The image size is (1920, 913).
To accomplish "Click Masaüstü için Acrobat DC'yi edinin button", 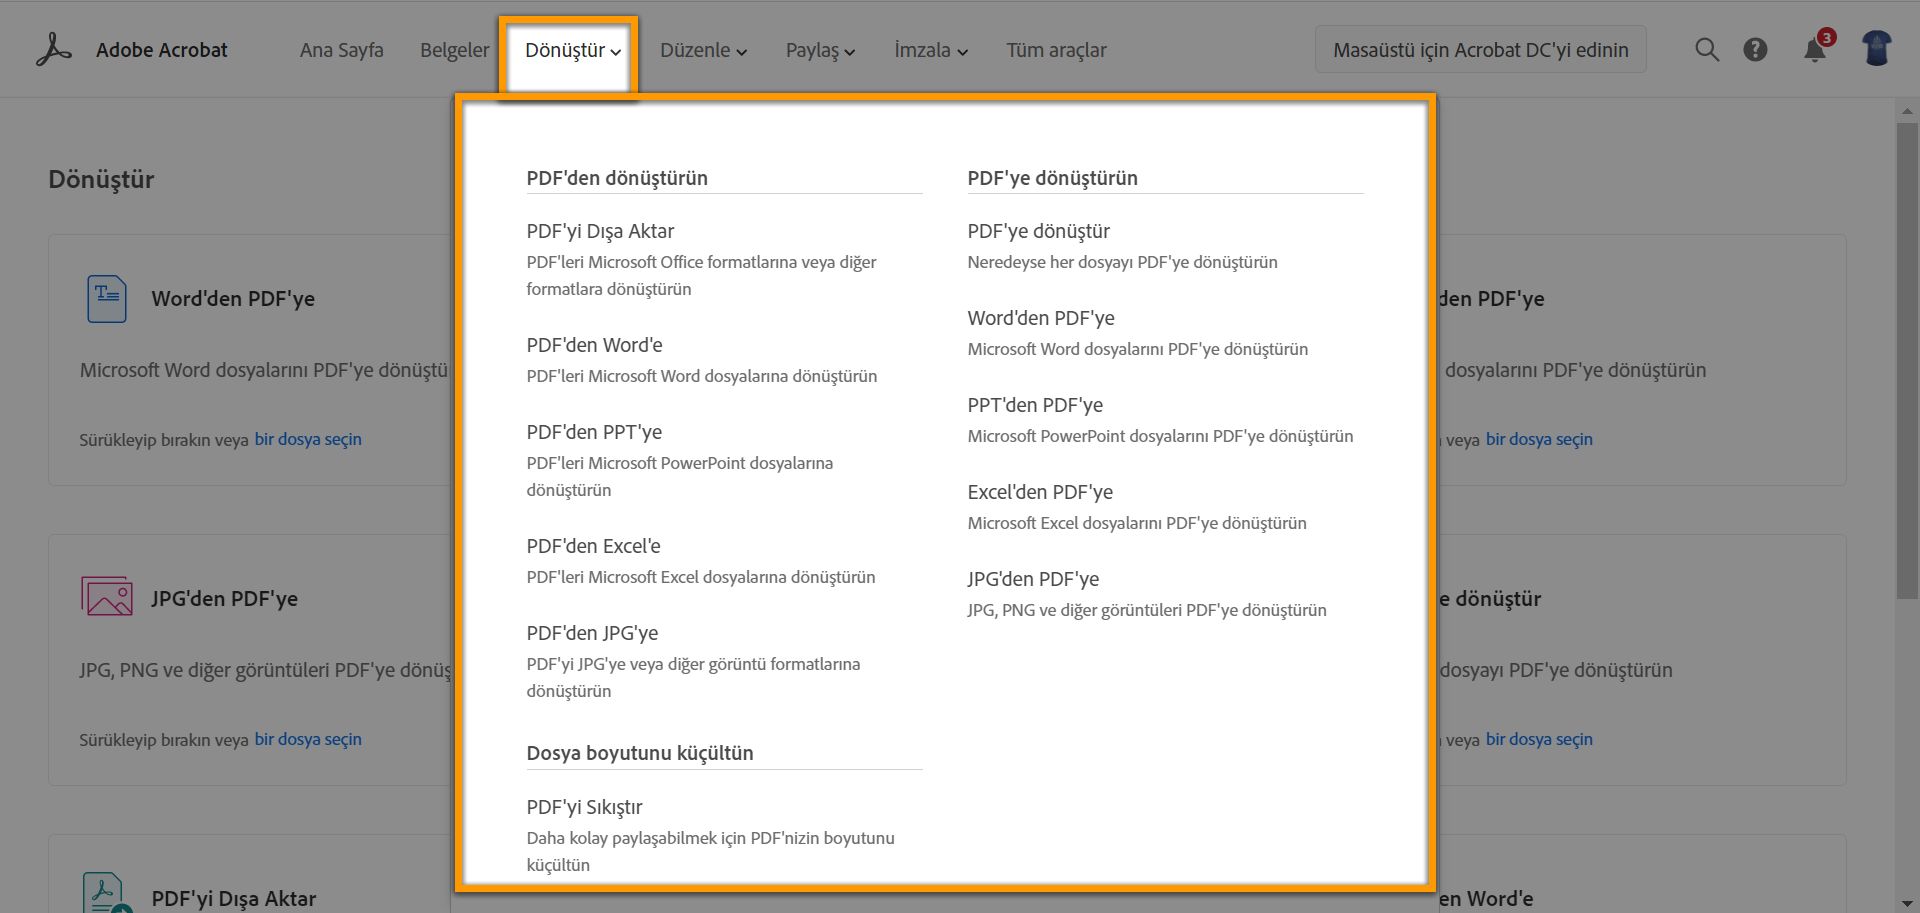I will click(1480, 50).
